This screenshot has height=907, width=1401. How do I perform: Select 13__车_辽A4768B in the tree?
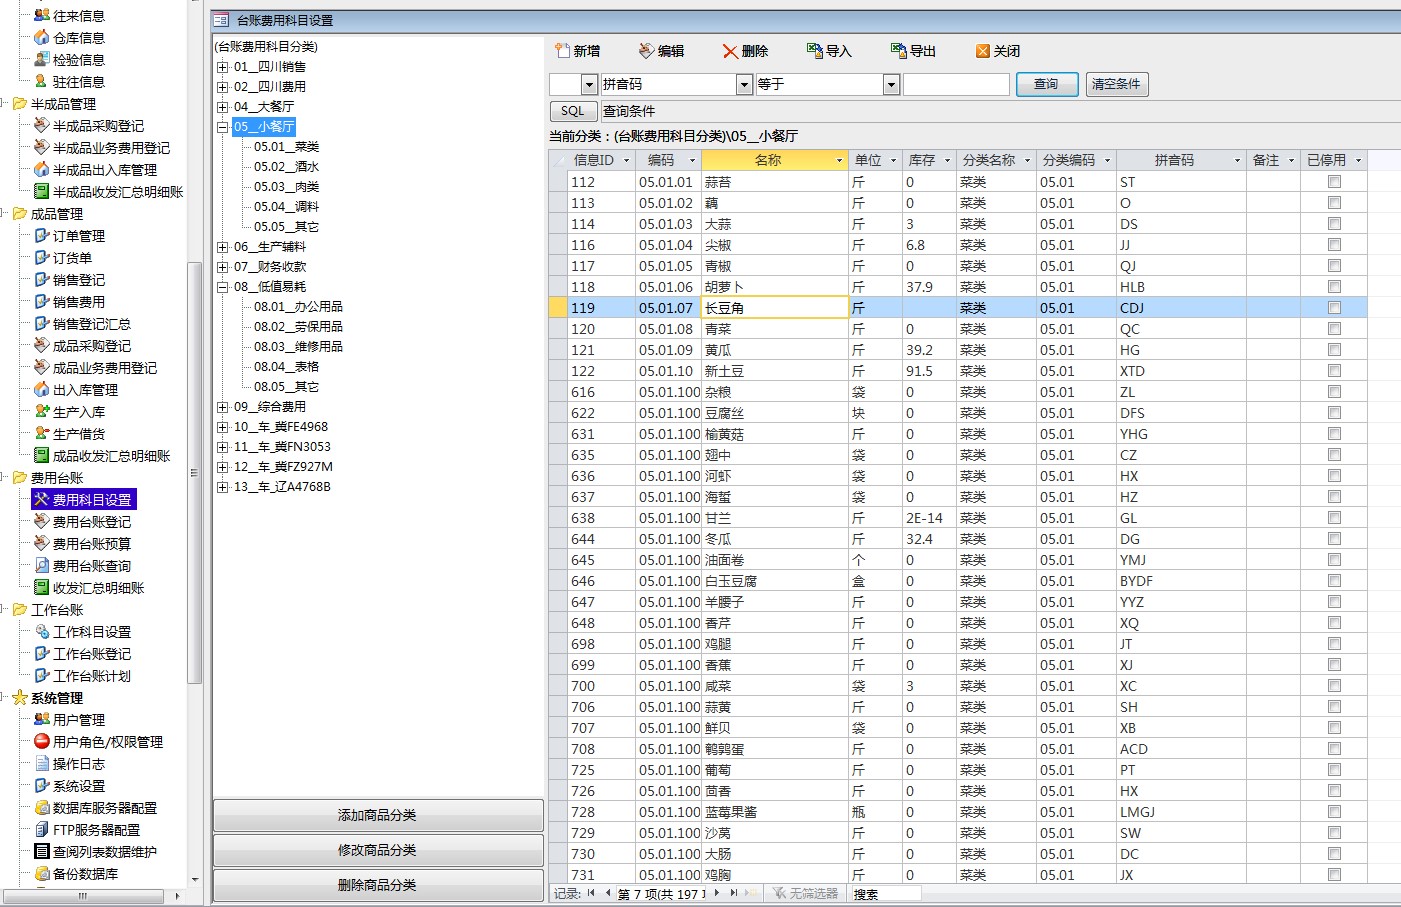282,487
